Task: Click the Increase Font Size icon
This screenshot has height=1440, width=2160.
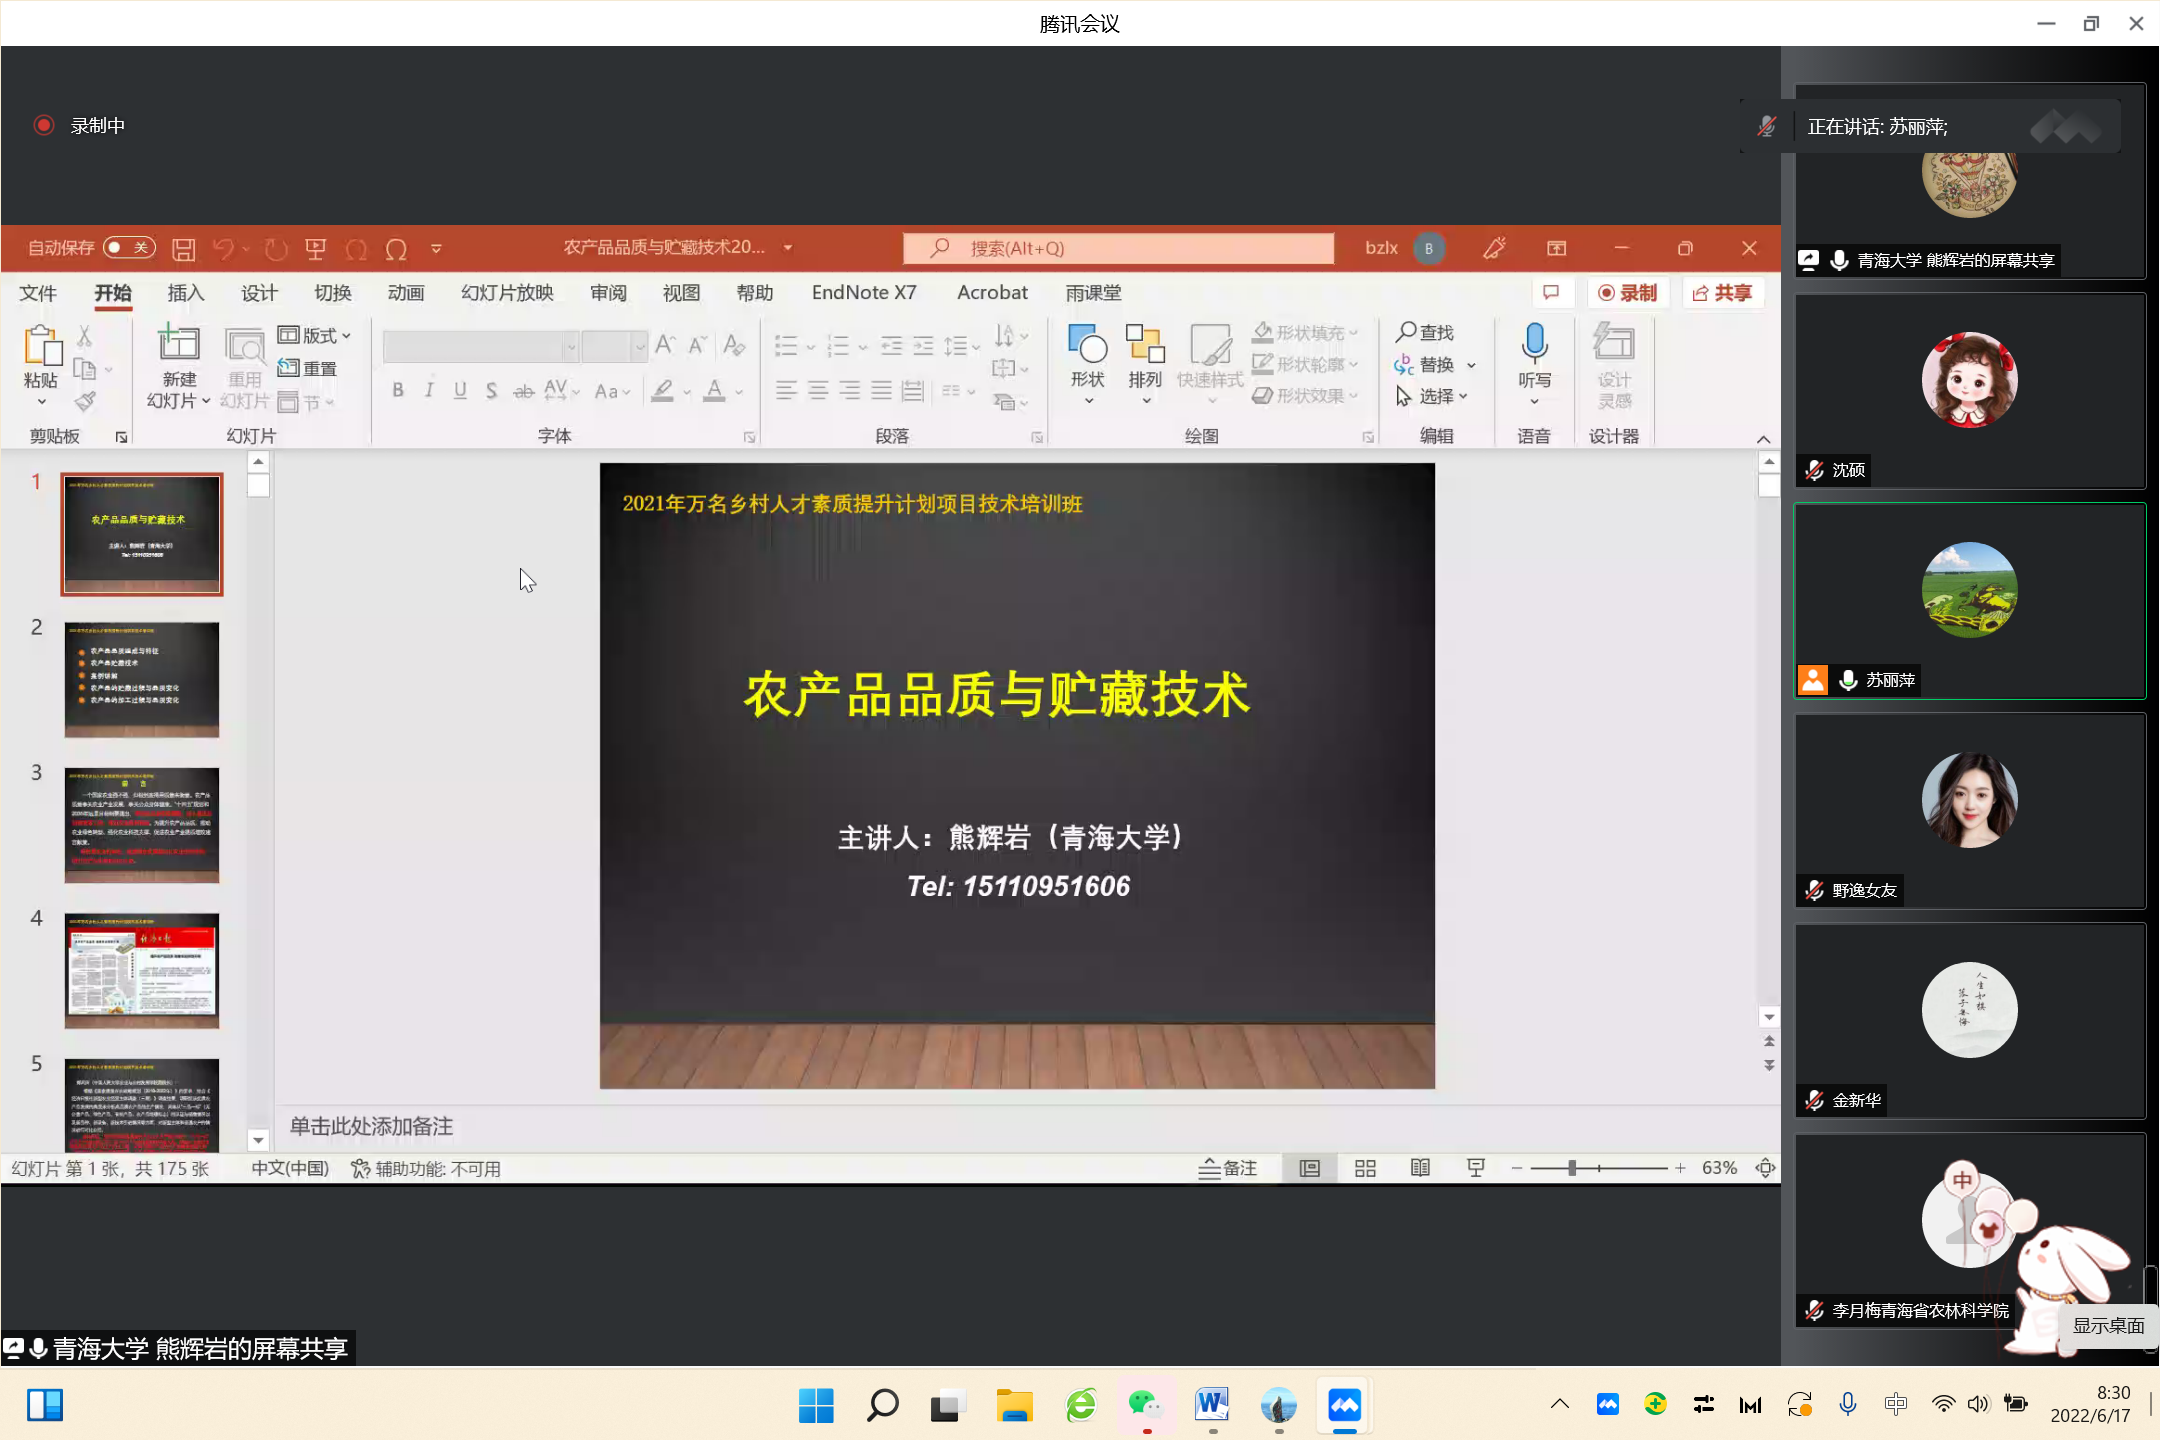Action: 665,345
